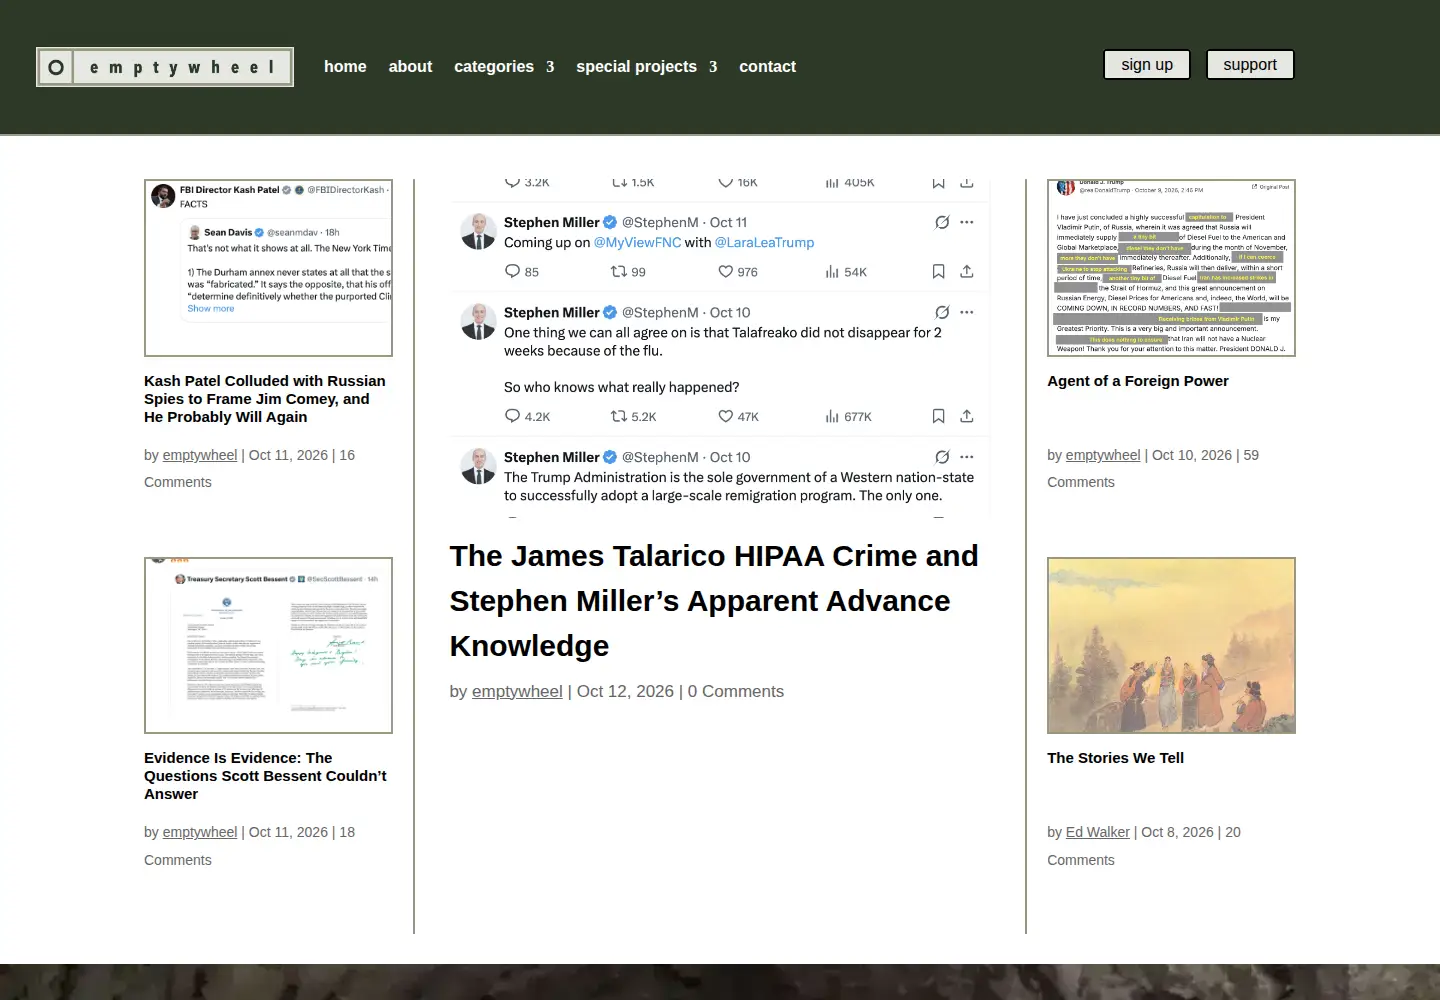This screenshot has height=1000, width=1440.
Task: Click the emptywheel logo in the header
Action: click(165, 67)
